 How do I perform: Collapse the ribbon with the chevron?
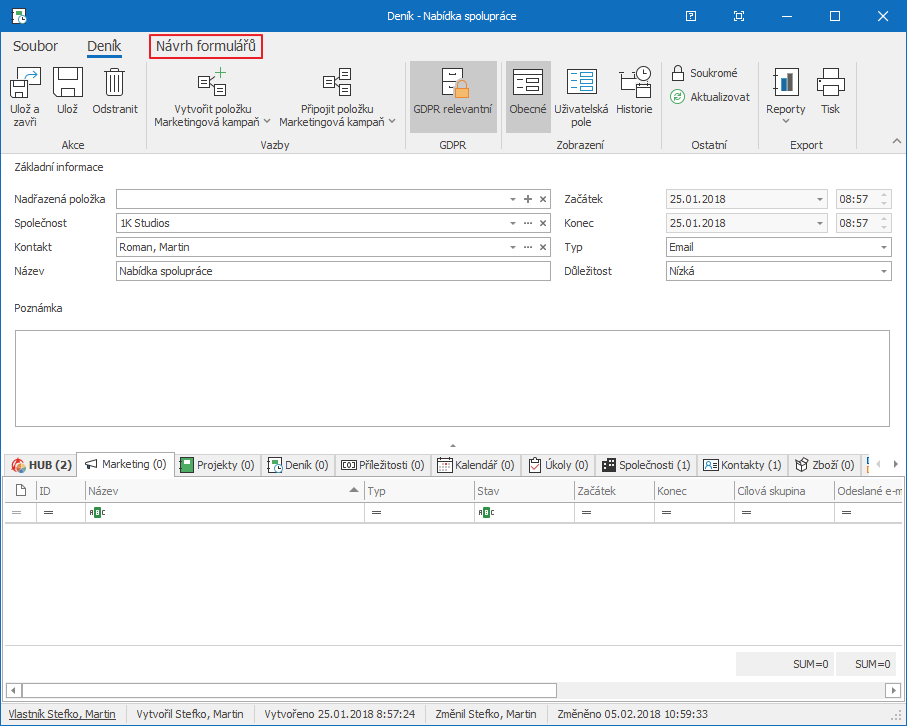(896, 141)
